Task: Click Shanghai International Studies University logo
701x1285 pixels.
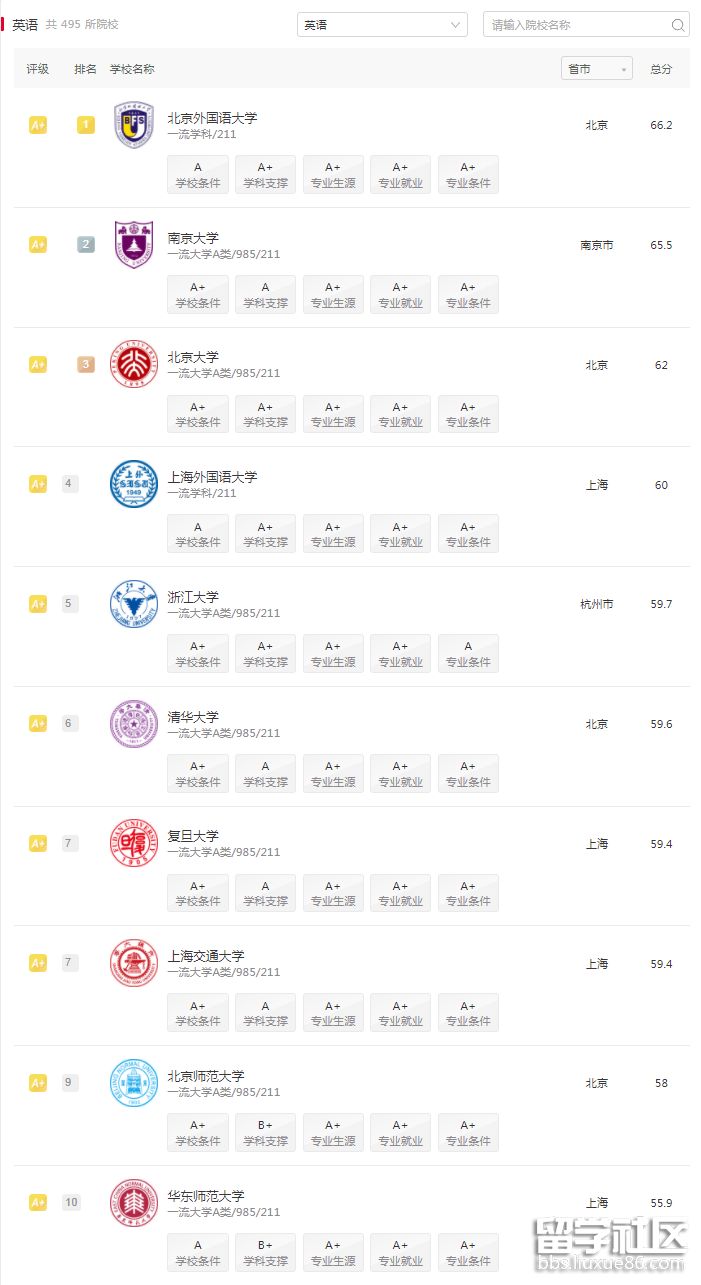Action: 134,484
